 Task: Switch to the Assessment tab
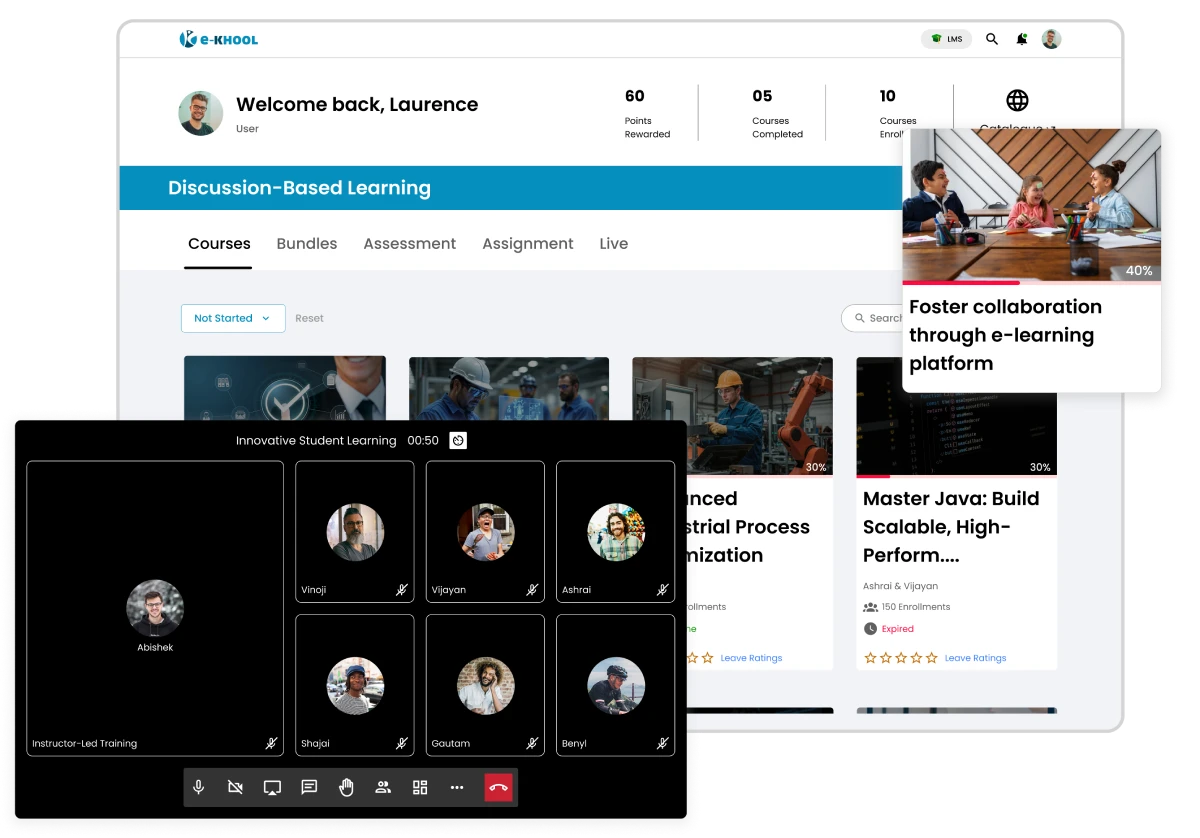click(x=410, y=243)
